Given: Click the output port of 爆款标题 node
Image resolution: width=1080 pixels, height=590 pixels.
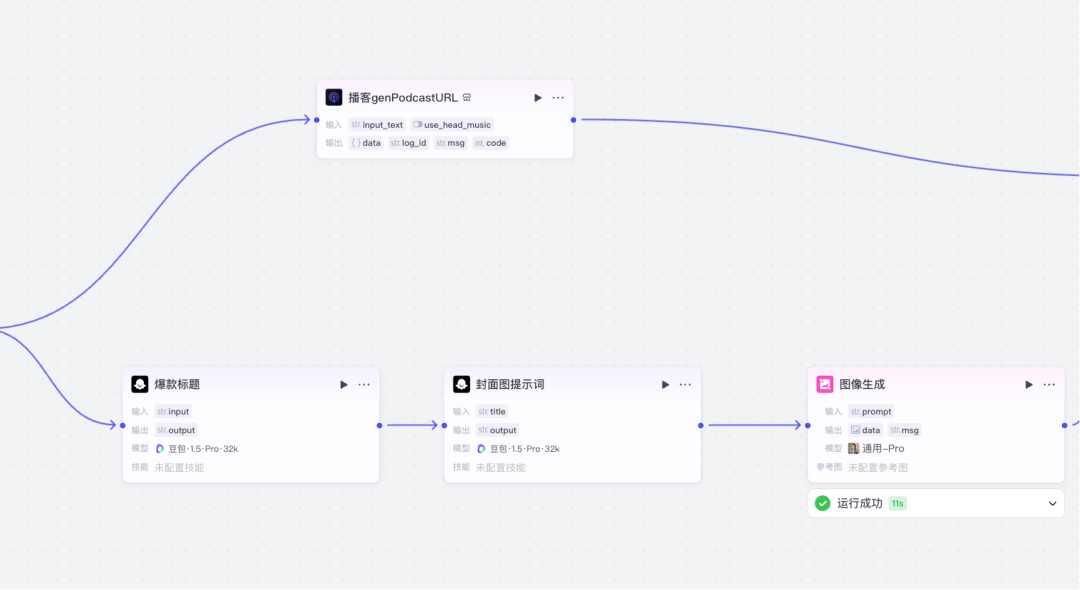Looking at the screenshot, I should click(x=380, y=425).
